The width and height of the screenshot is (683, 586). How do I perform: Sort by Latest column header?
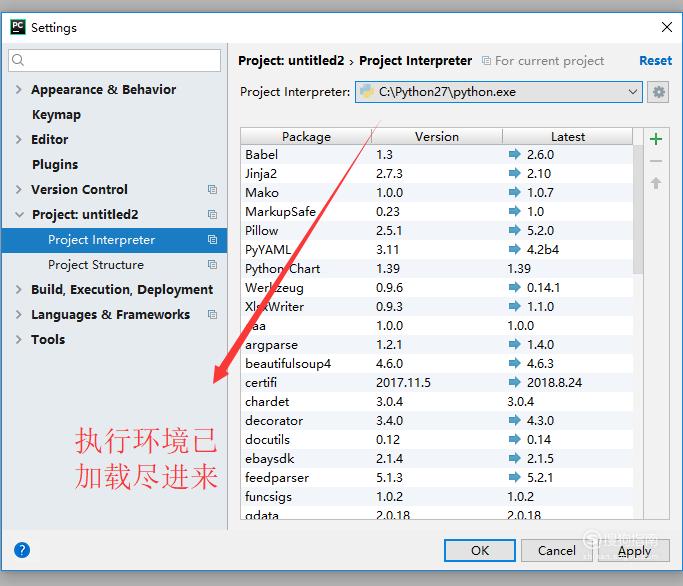pyautogui.click(x=568, y=136)
